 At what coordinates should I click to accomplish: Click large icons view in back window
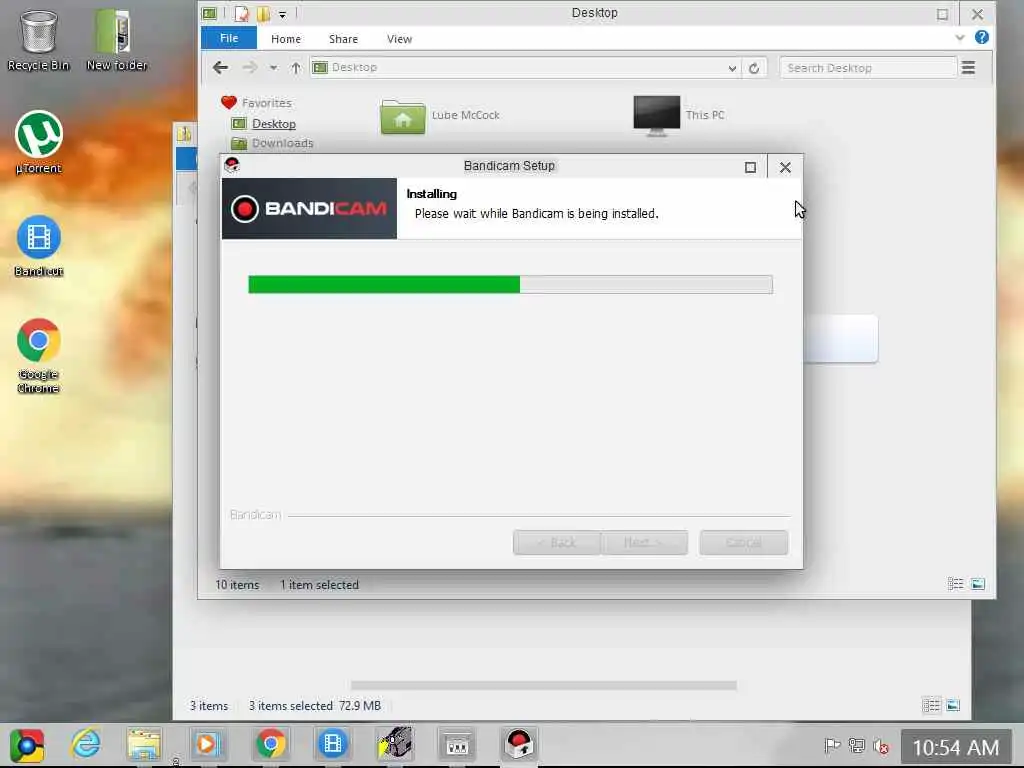pos(953,705)
